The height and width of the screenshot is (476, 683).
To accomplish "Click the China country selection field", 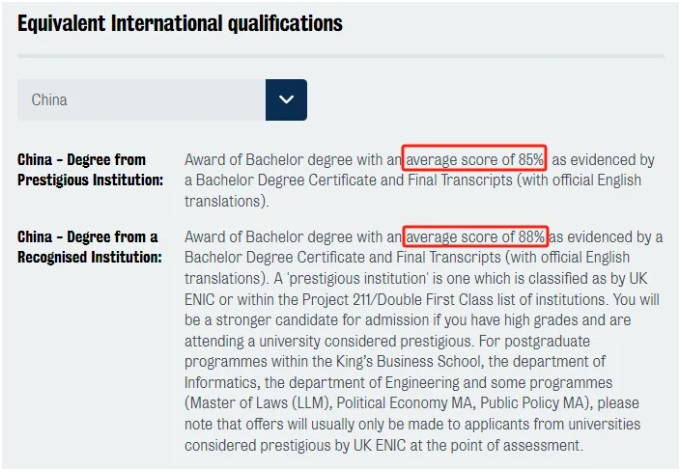I will point(141,100).
